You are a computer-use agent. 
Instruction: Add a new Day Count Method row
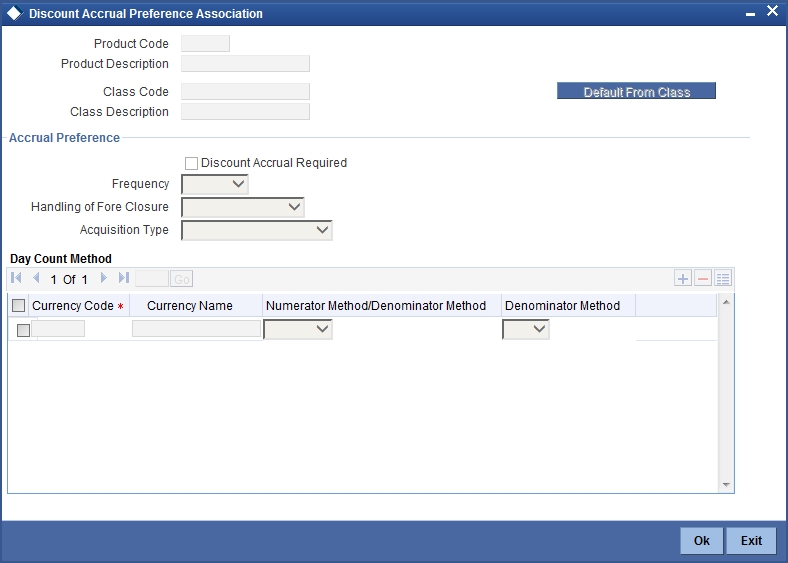coord(682,278)
